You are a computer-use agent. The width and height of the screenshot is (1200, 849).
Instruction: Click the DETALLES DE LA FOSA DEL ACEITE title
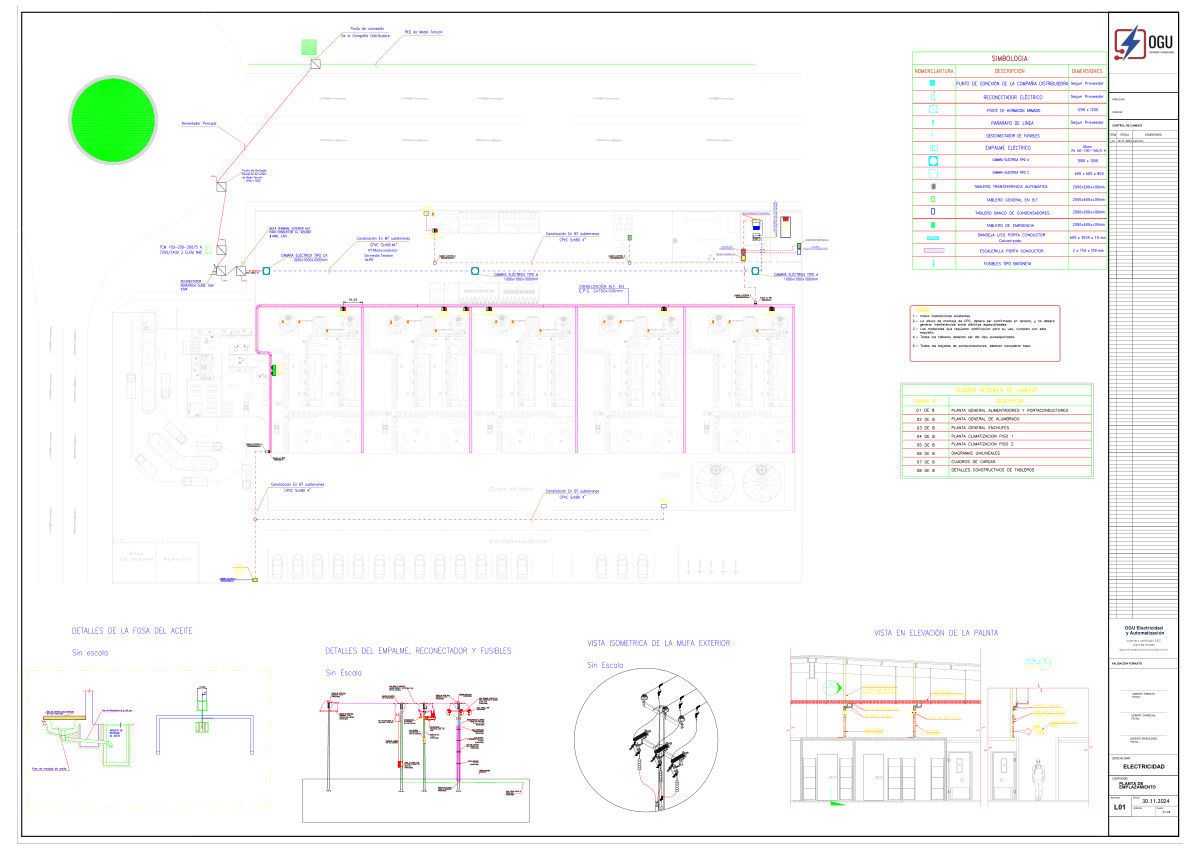coord(132,632)
